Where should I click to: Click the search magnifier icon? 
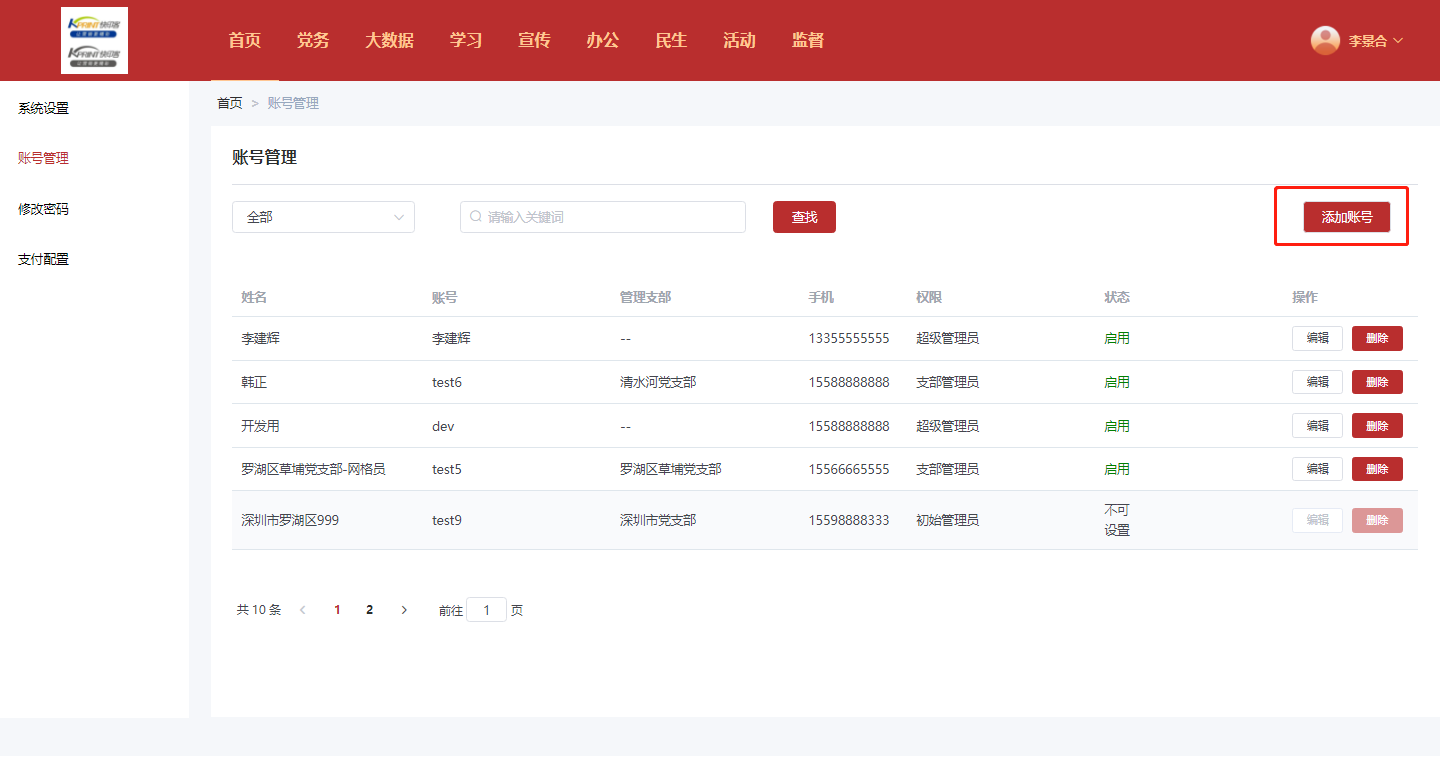click(476, 217)
